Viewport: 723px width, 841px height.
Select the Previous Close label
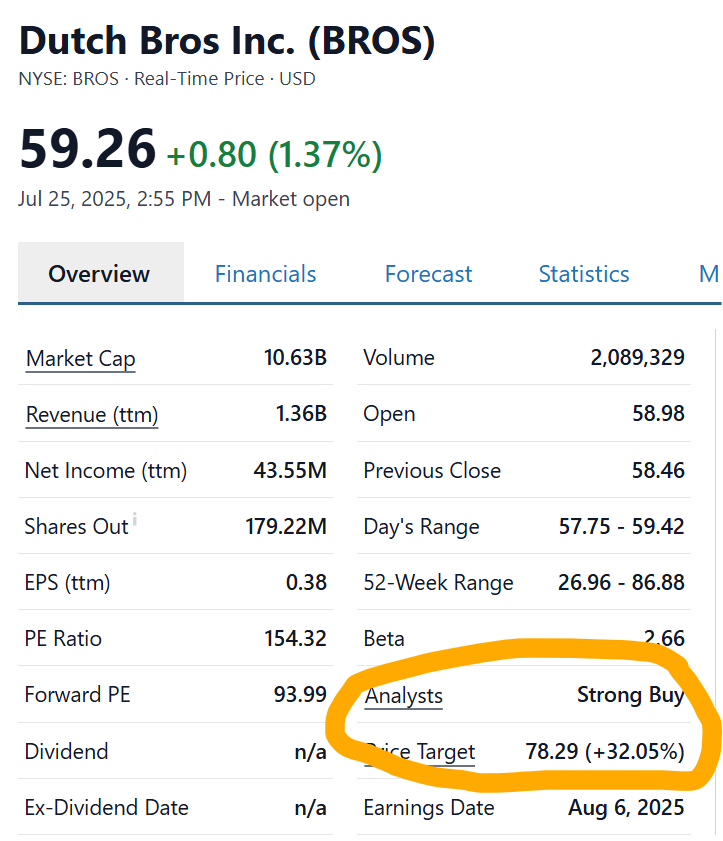pyautogui.click(x=432, y=471)
